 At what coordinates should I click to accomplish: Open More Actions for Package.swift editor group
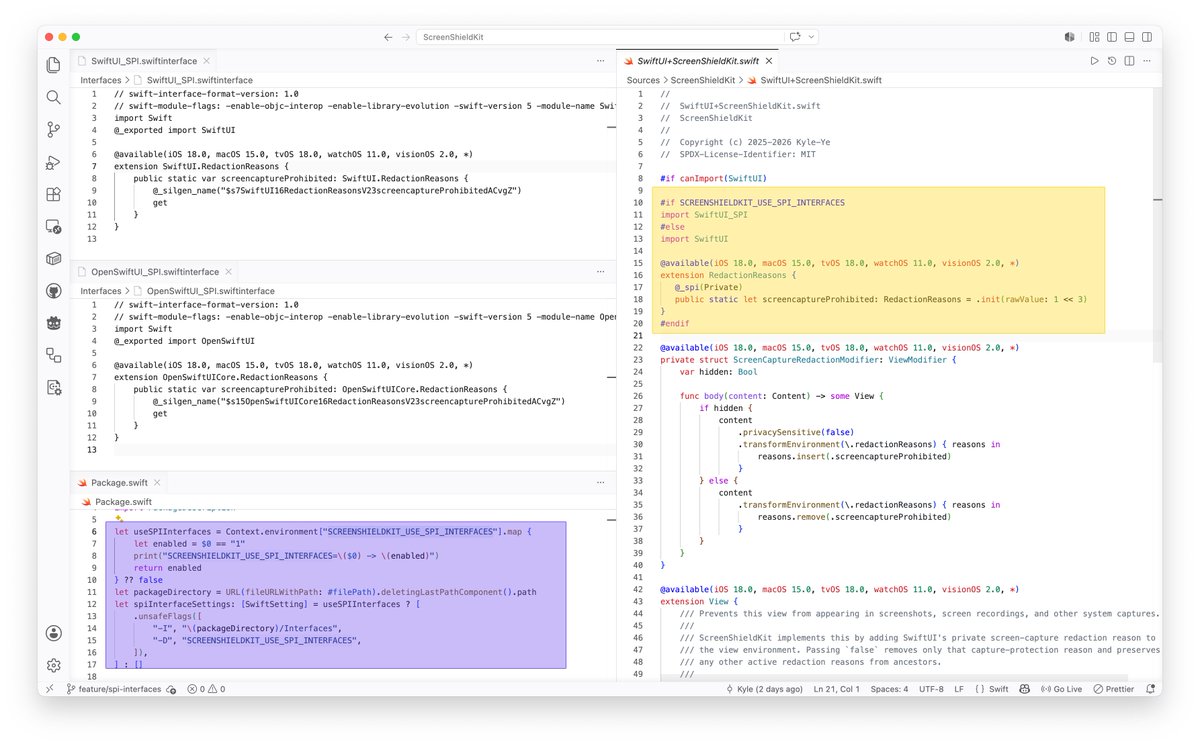(600, 483)
